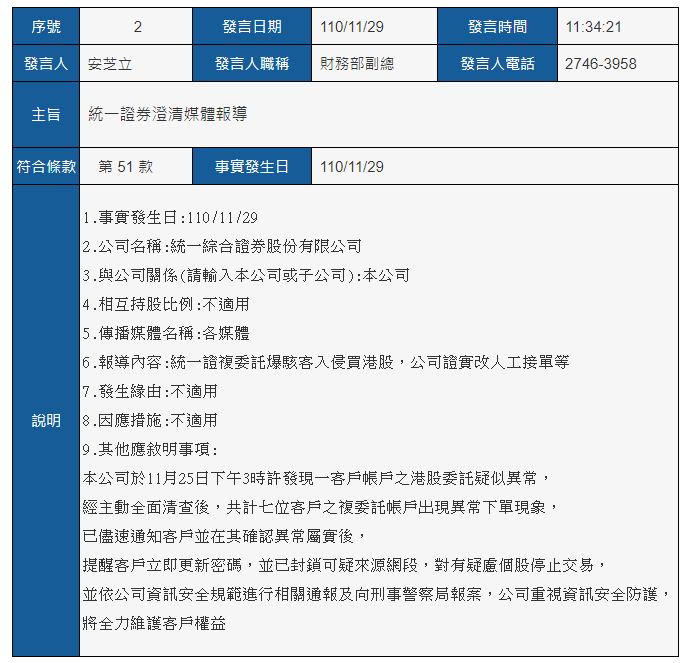Click the 發言日期 header cell
This screenshot has width=686, height=663.
[252, 27]
